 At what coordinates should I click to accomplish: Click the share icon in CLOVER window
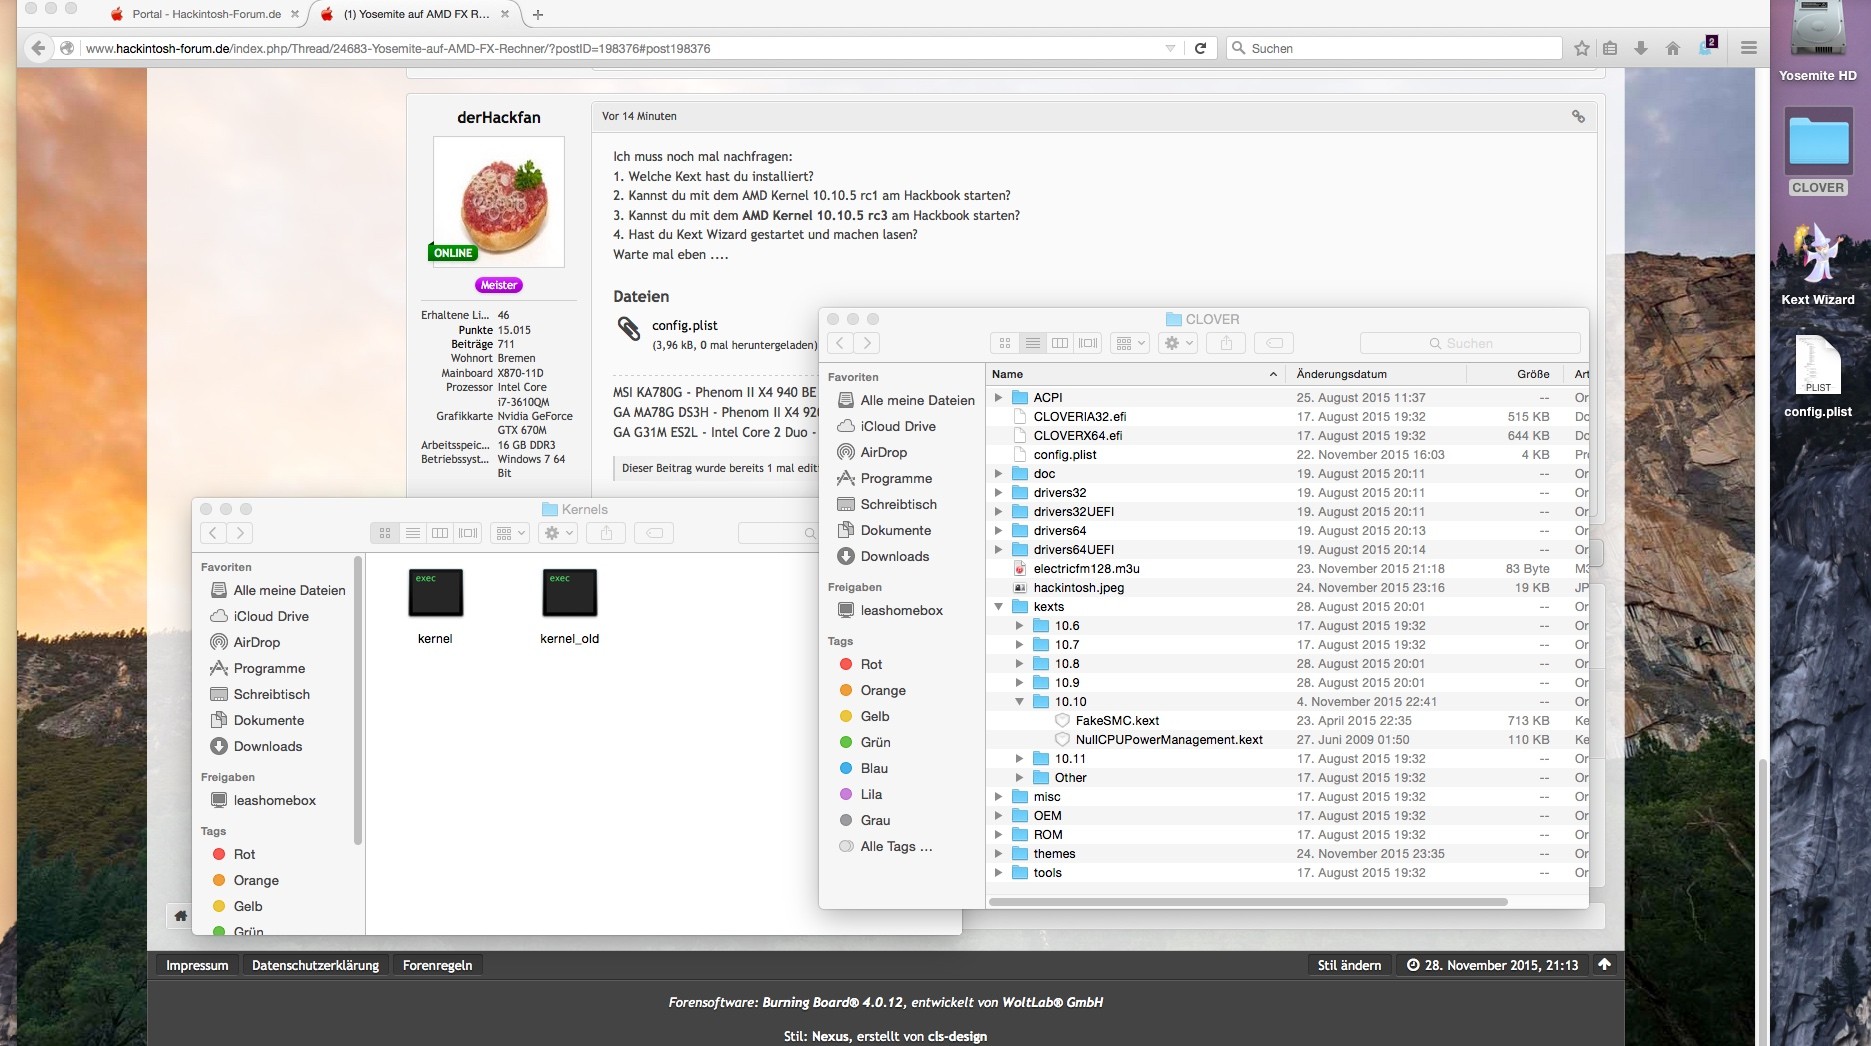(1225, 343)
